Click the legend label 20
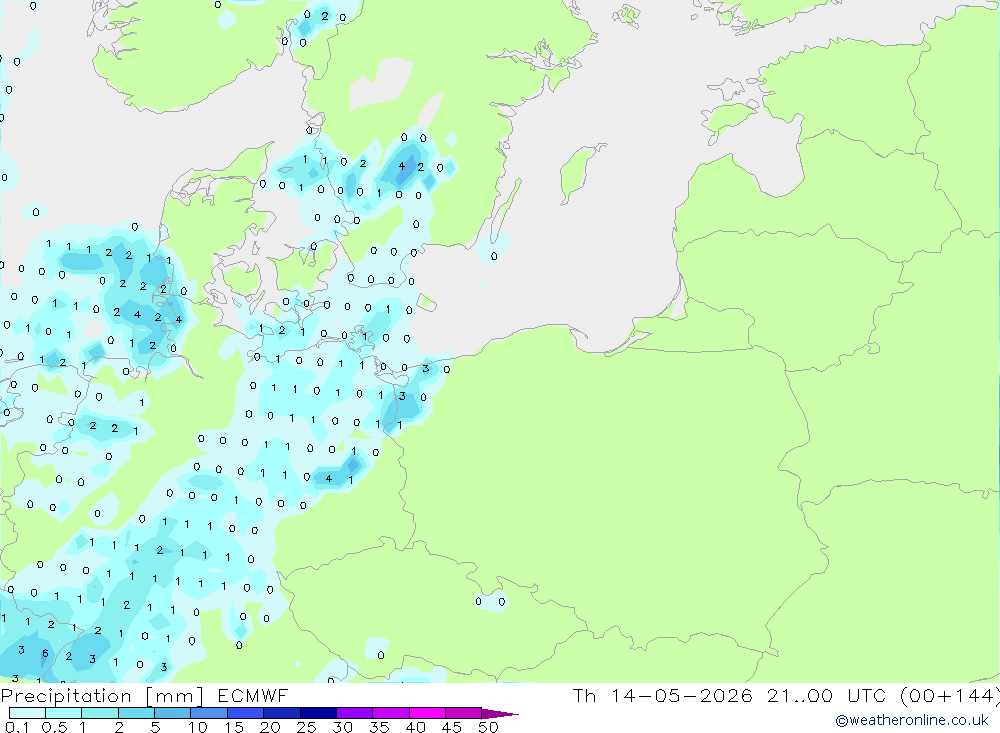 click(270, 727)
